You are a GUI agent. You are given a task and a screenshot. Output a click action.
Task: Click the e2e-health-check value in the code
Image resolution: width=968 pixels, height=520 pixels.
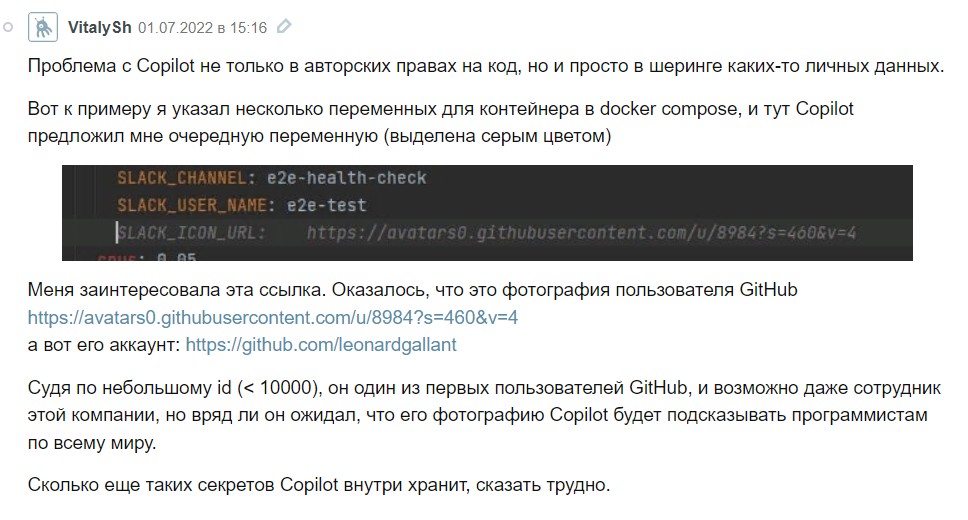(x=344, y=178)
